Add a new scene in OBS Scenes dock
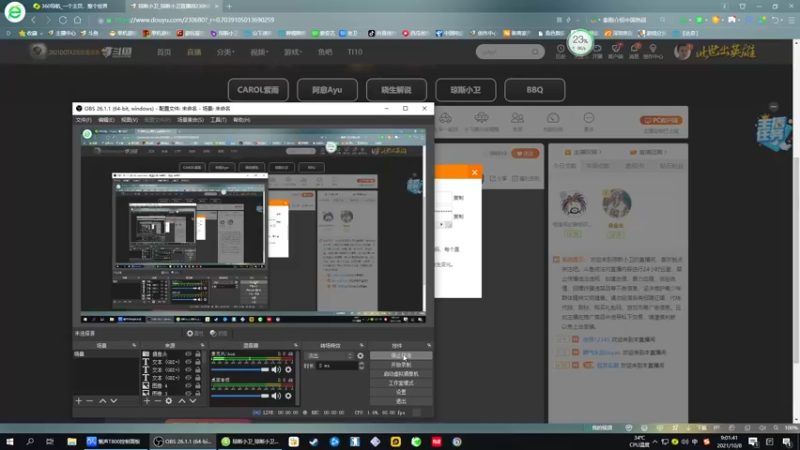This screenshot has width=800, height=450. pos(79,401)
